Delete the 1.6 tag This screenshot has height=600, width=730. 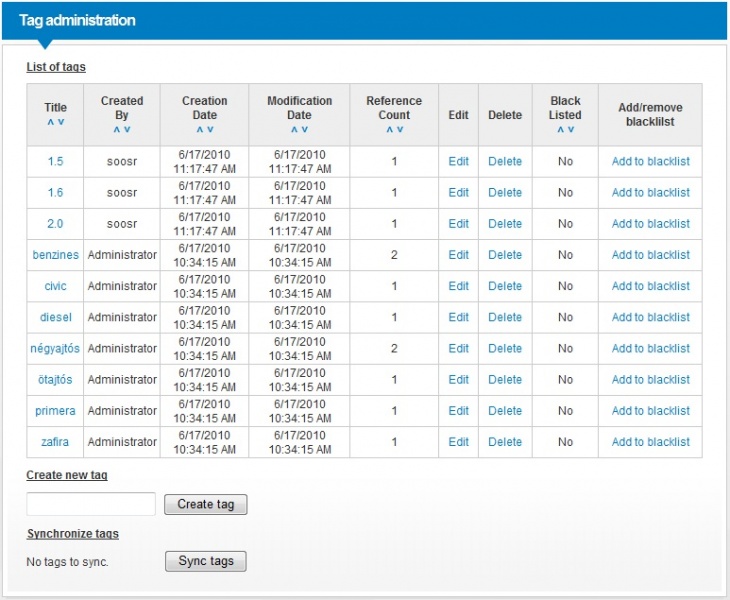tap(505, 193)
